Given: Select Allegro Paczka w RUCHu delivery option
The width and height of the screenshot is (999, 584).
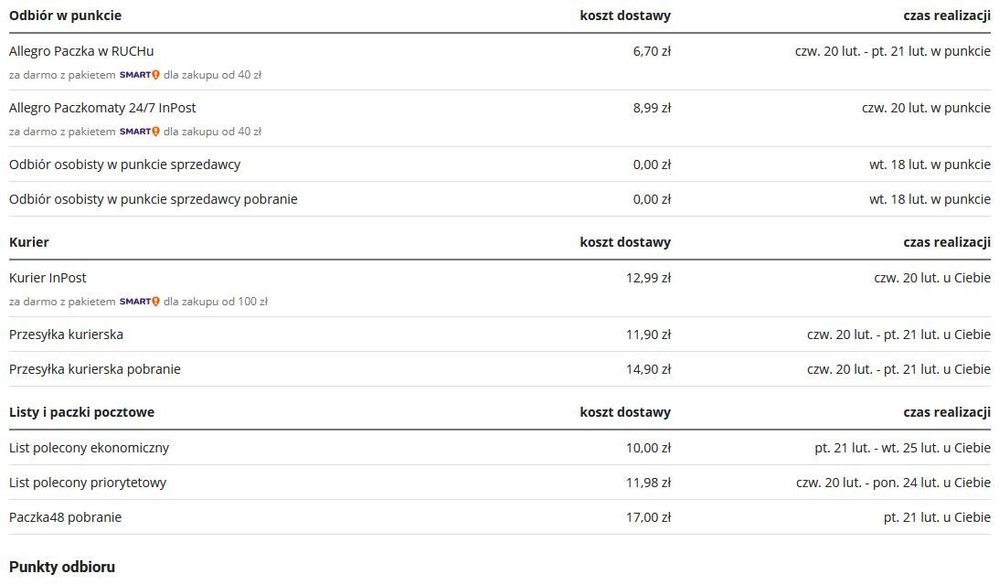Looking at the screenshot, I should click(81, 51).
